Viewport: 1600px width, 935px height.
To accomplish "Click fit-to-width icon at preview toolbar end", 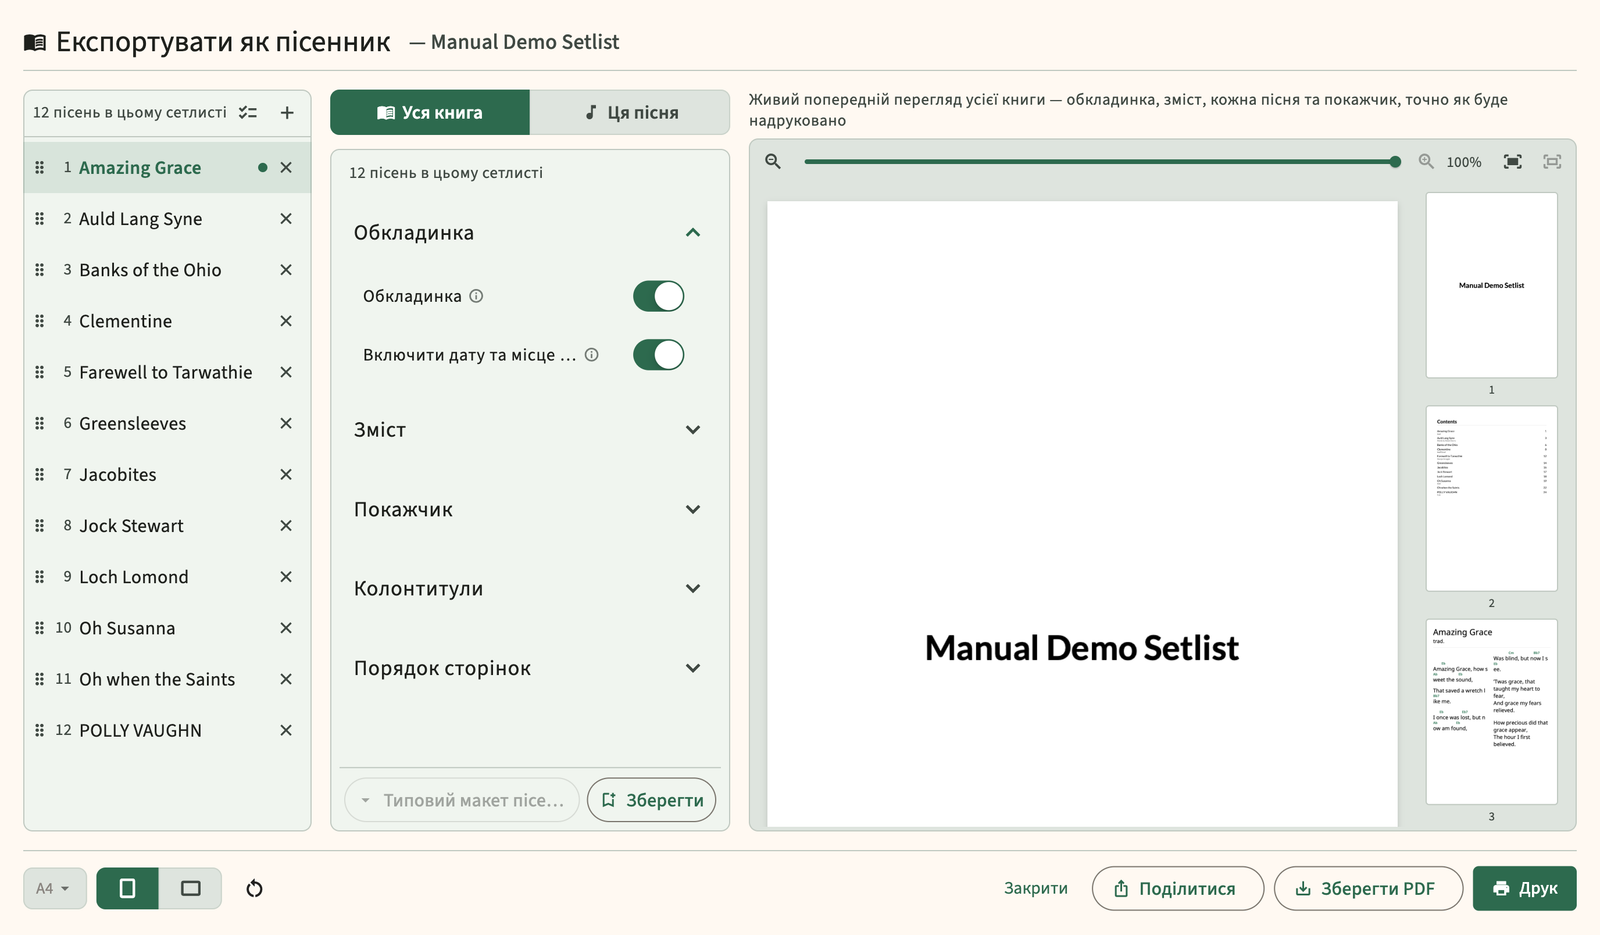I will [x=1552, y=161].
